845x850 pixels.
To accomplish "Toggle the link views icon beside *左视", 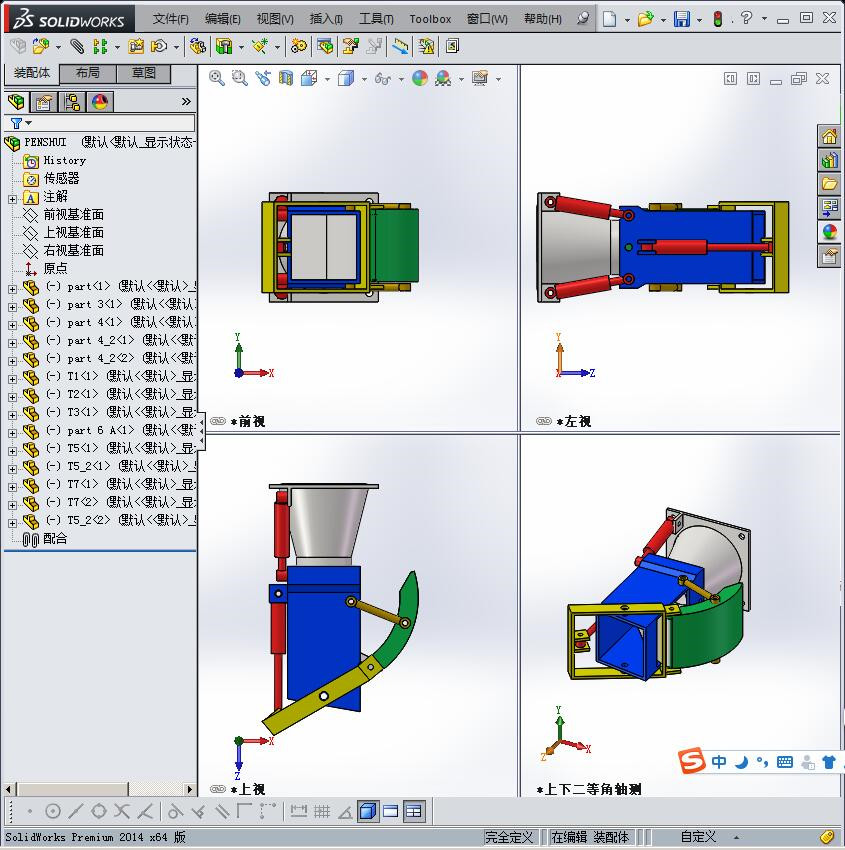I will [x=544, y=421].
